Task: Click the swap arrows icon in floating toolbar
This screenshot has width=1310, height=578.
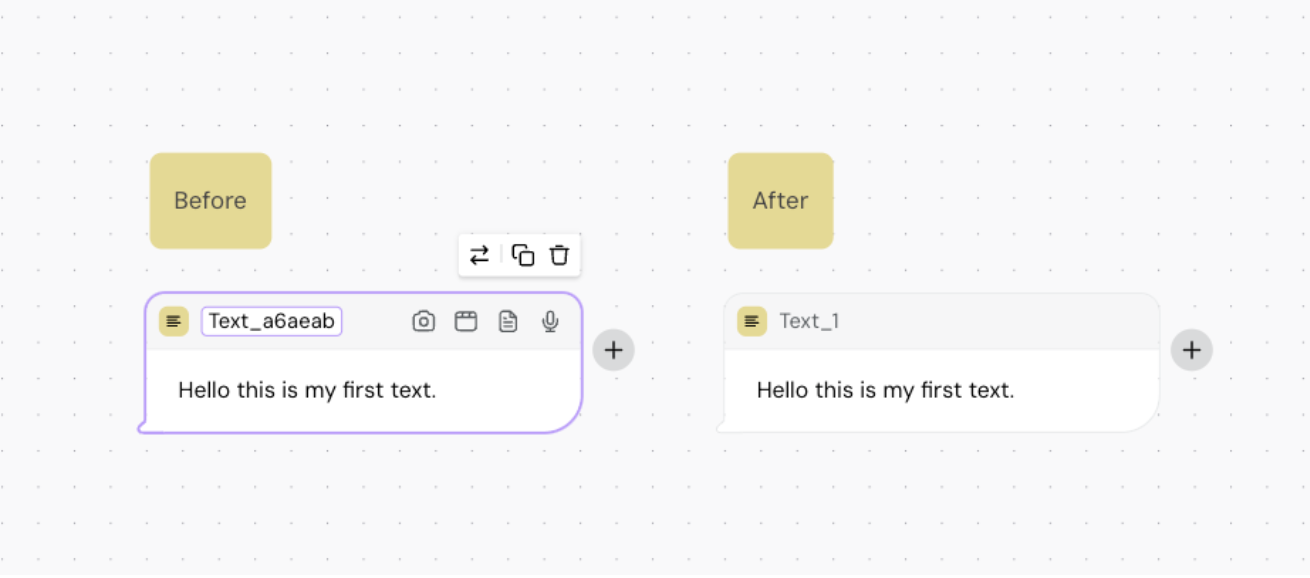Action: (480, 255)
